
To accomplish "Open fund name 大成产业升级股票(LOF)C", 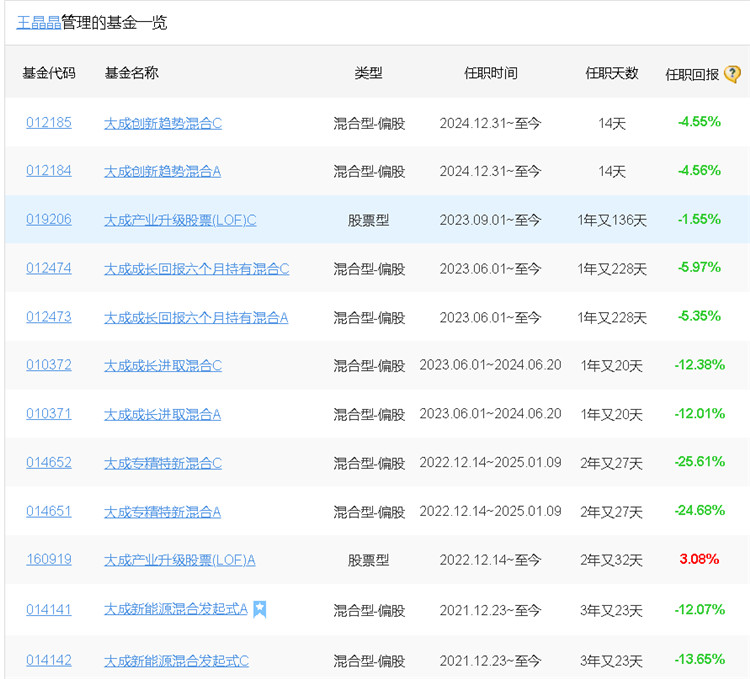I will pos(180,220).
